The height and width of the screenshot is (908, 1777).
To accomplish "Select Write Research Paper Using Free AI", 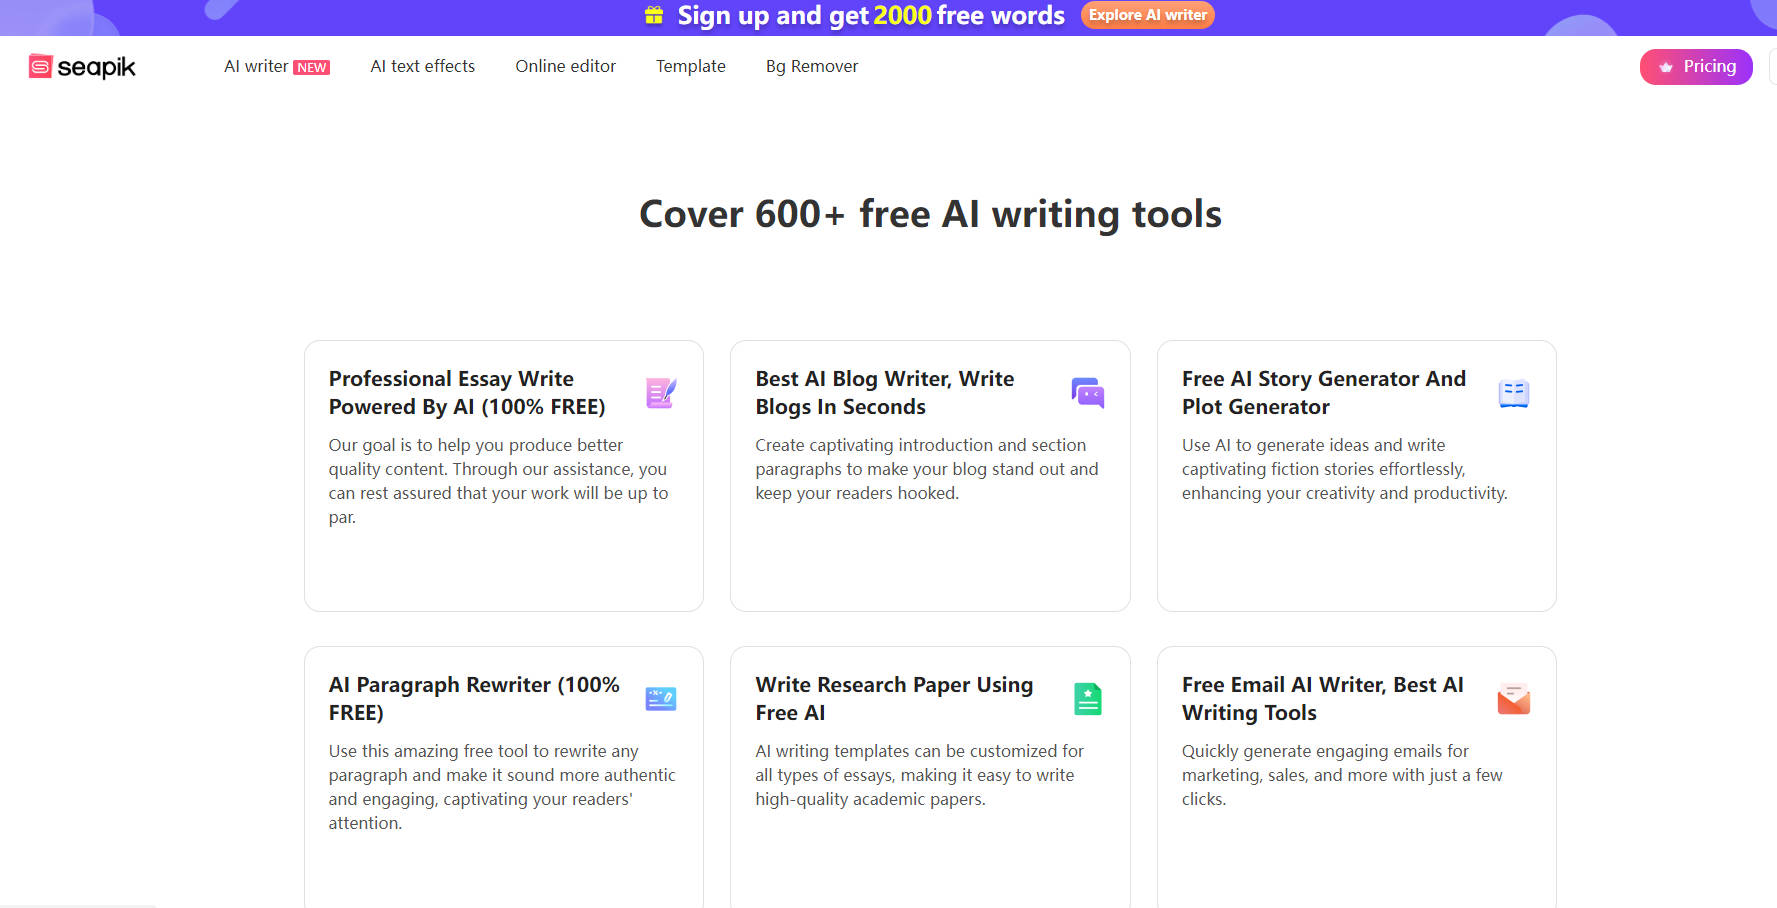I will pos(893,698).
